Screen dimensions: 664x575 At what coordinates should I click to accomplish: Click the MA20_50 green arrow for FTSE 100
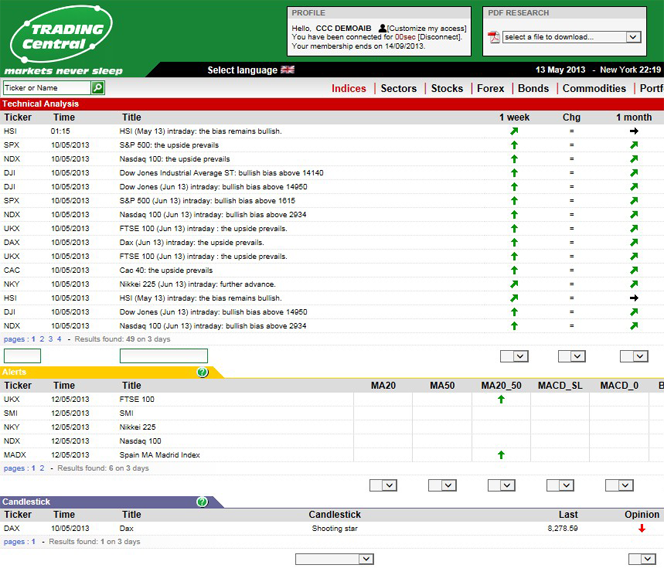[x=501, y=399]
